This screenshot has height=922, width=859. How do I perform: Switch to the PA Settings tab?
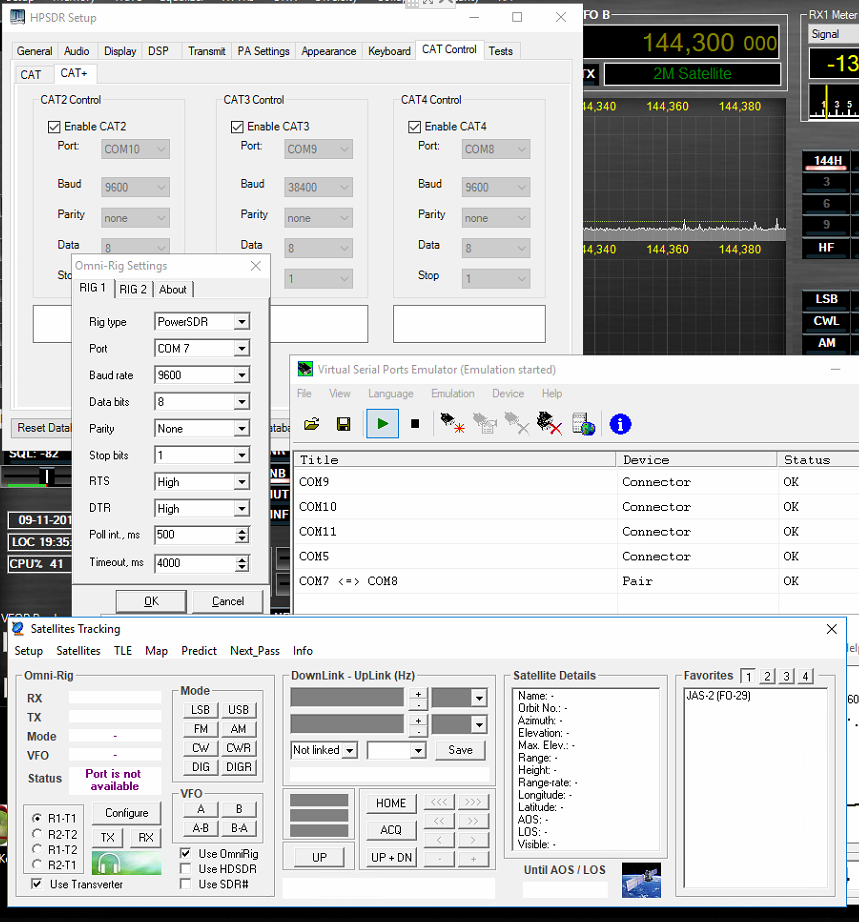[x=263, y=51]
